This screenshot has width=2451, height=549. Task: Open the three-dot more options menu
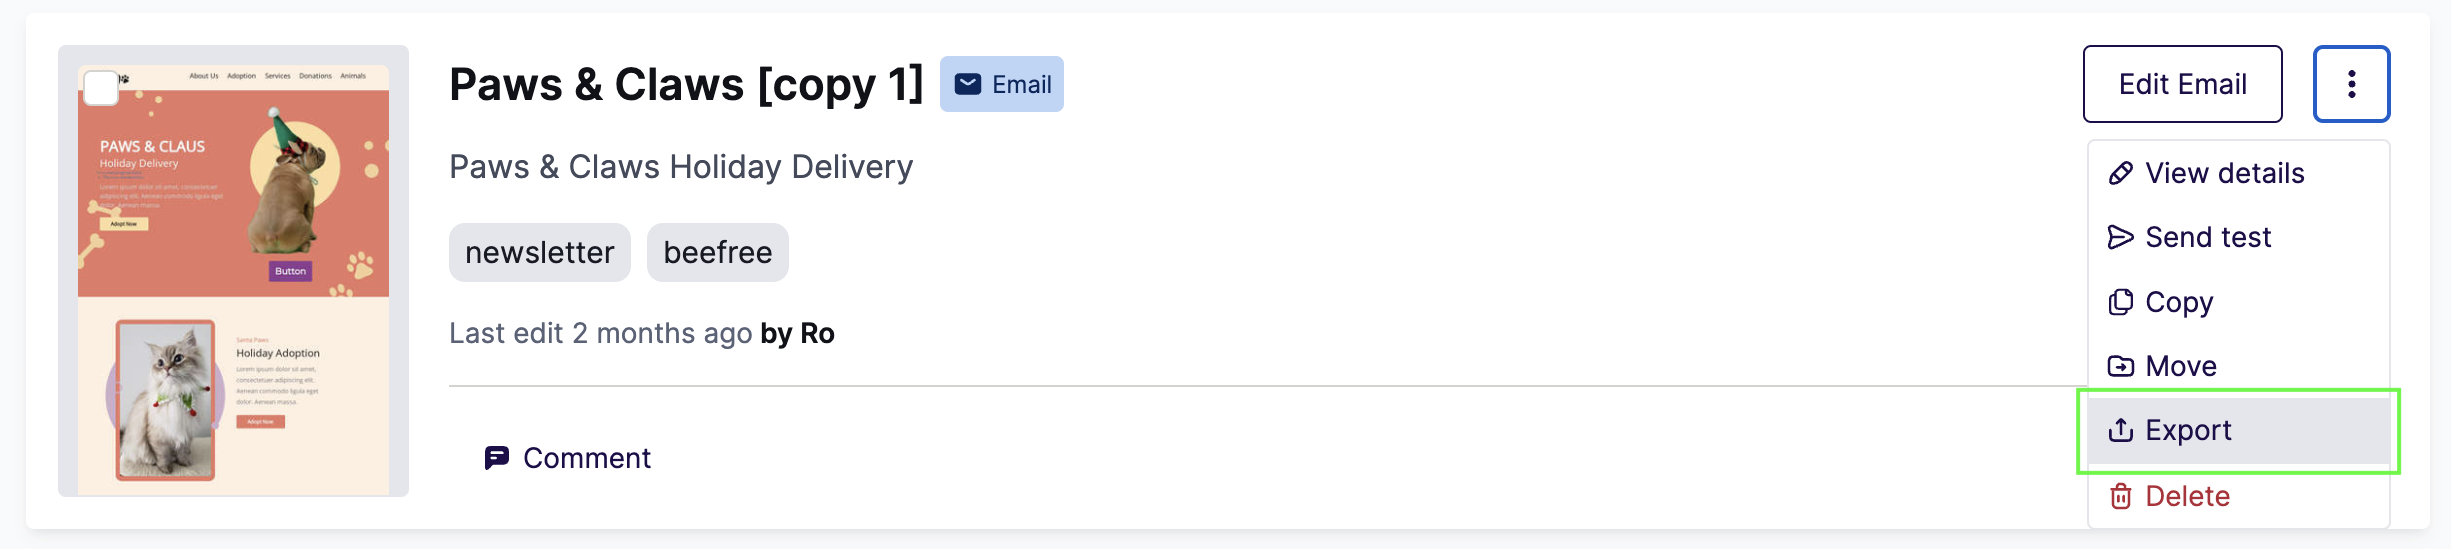coord(2351,84)
